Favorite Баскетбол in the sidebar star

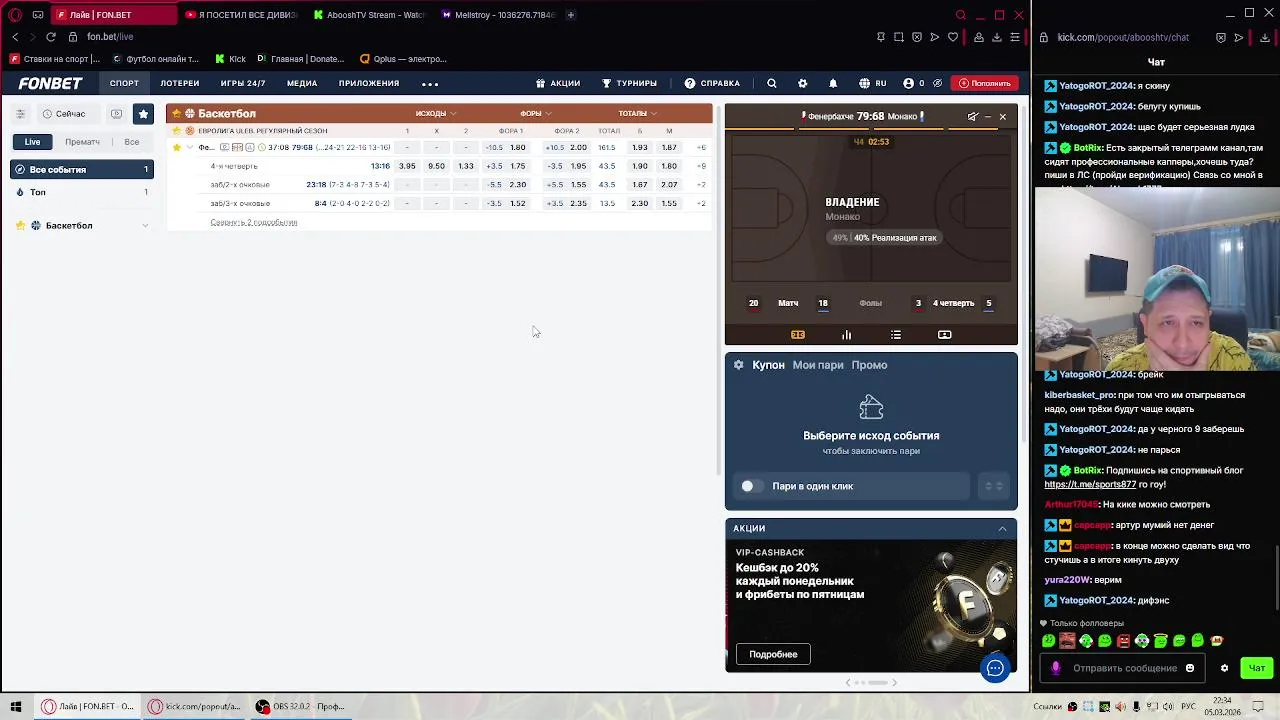(20, 226)
